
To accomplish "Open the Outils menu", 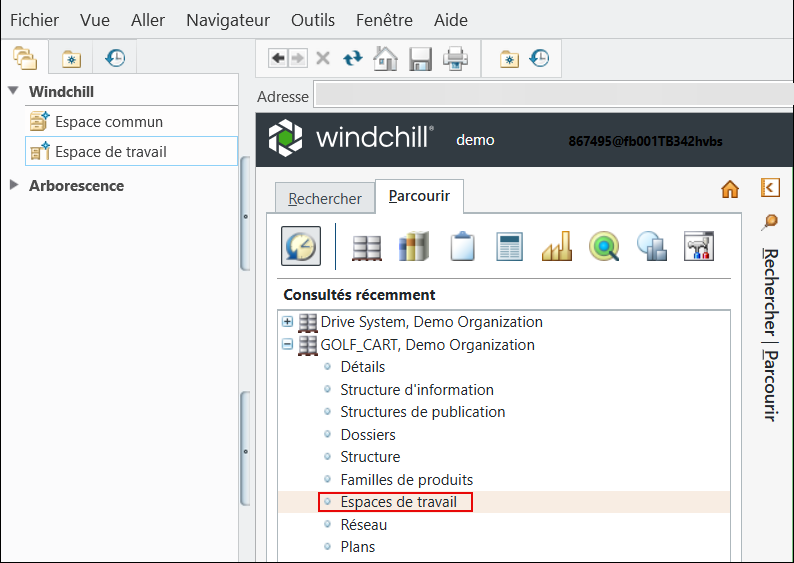I will click(x=312, y=20).
